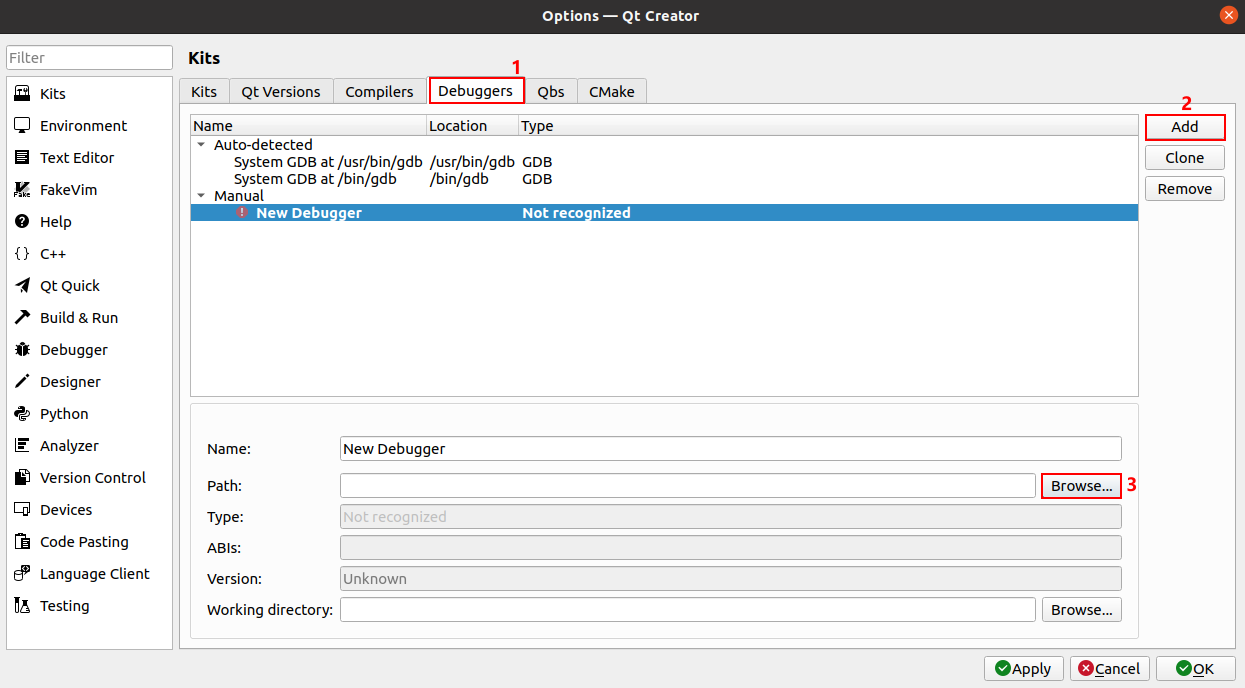Click the Type field showing Not recognized
Viewport: 1245px width, 688px height.
tap(731, 517)
